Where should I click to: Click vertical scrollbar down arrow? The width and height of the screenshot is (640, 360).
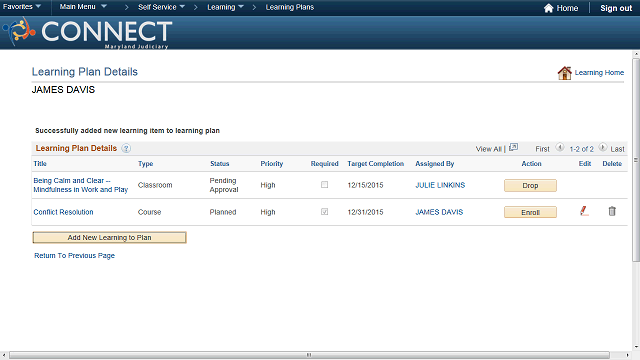[636, 347]
